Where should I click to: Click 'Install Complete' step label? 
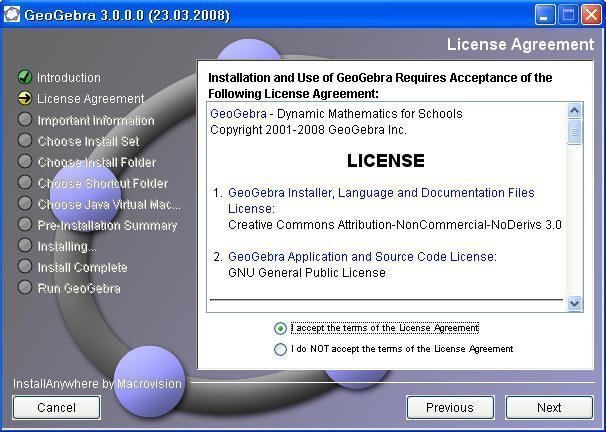[82, 267]
